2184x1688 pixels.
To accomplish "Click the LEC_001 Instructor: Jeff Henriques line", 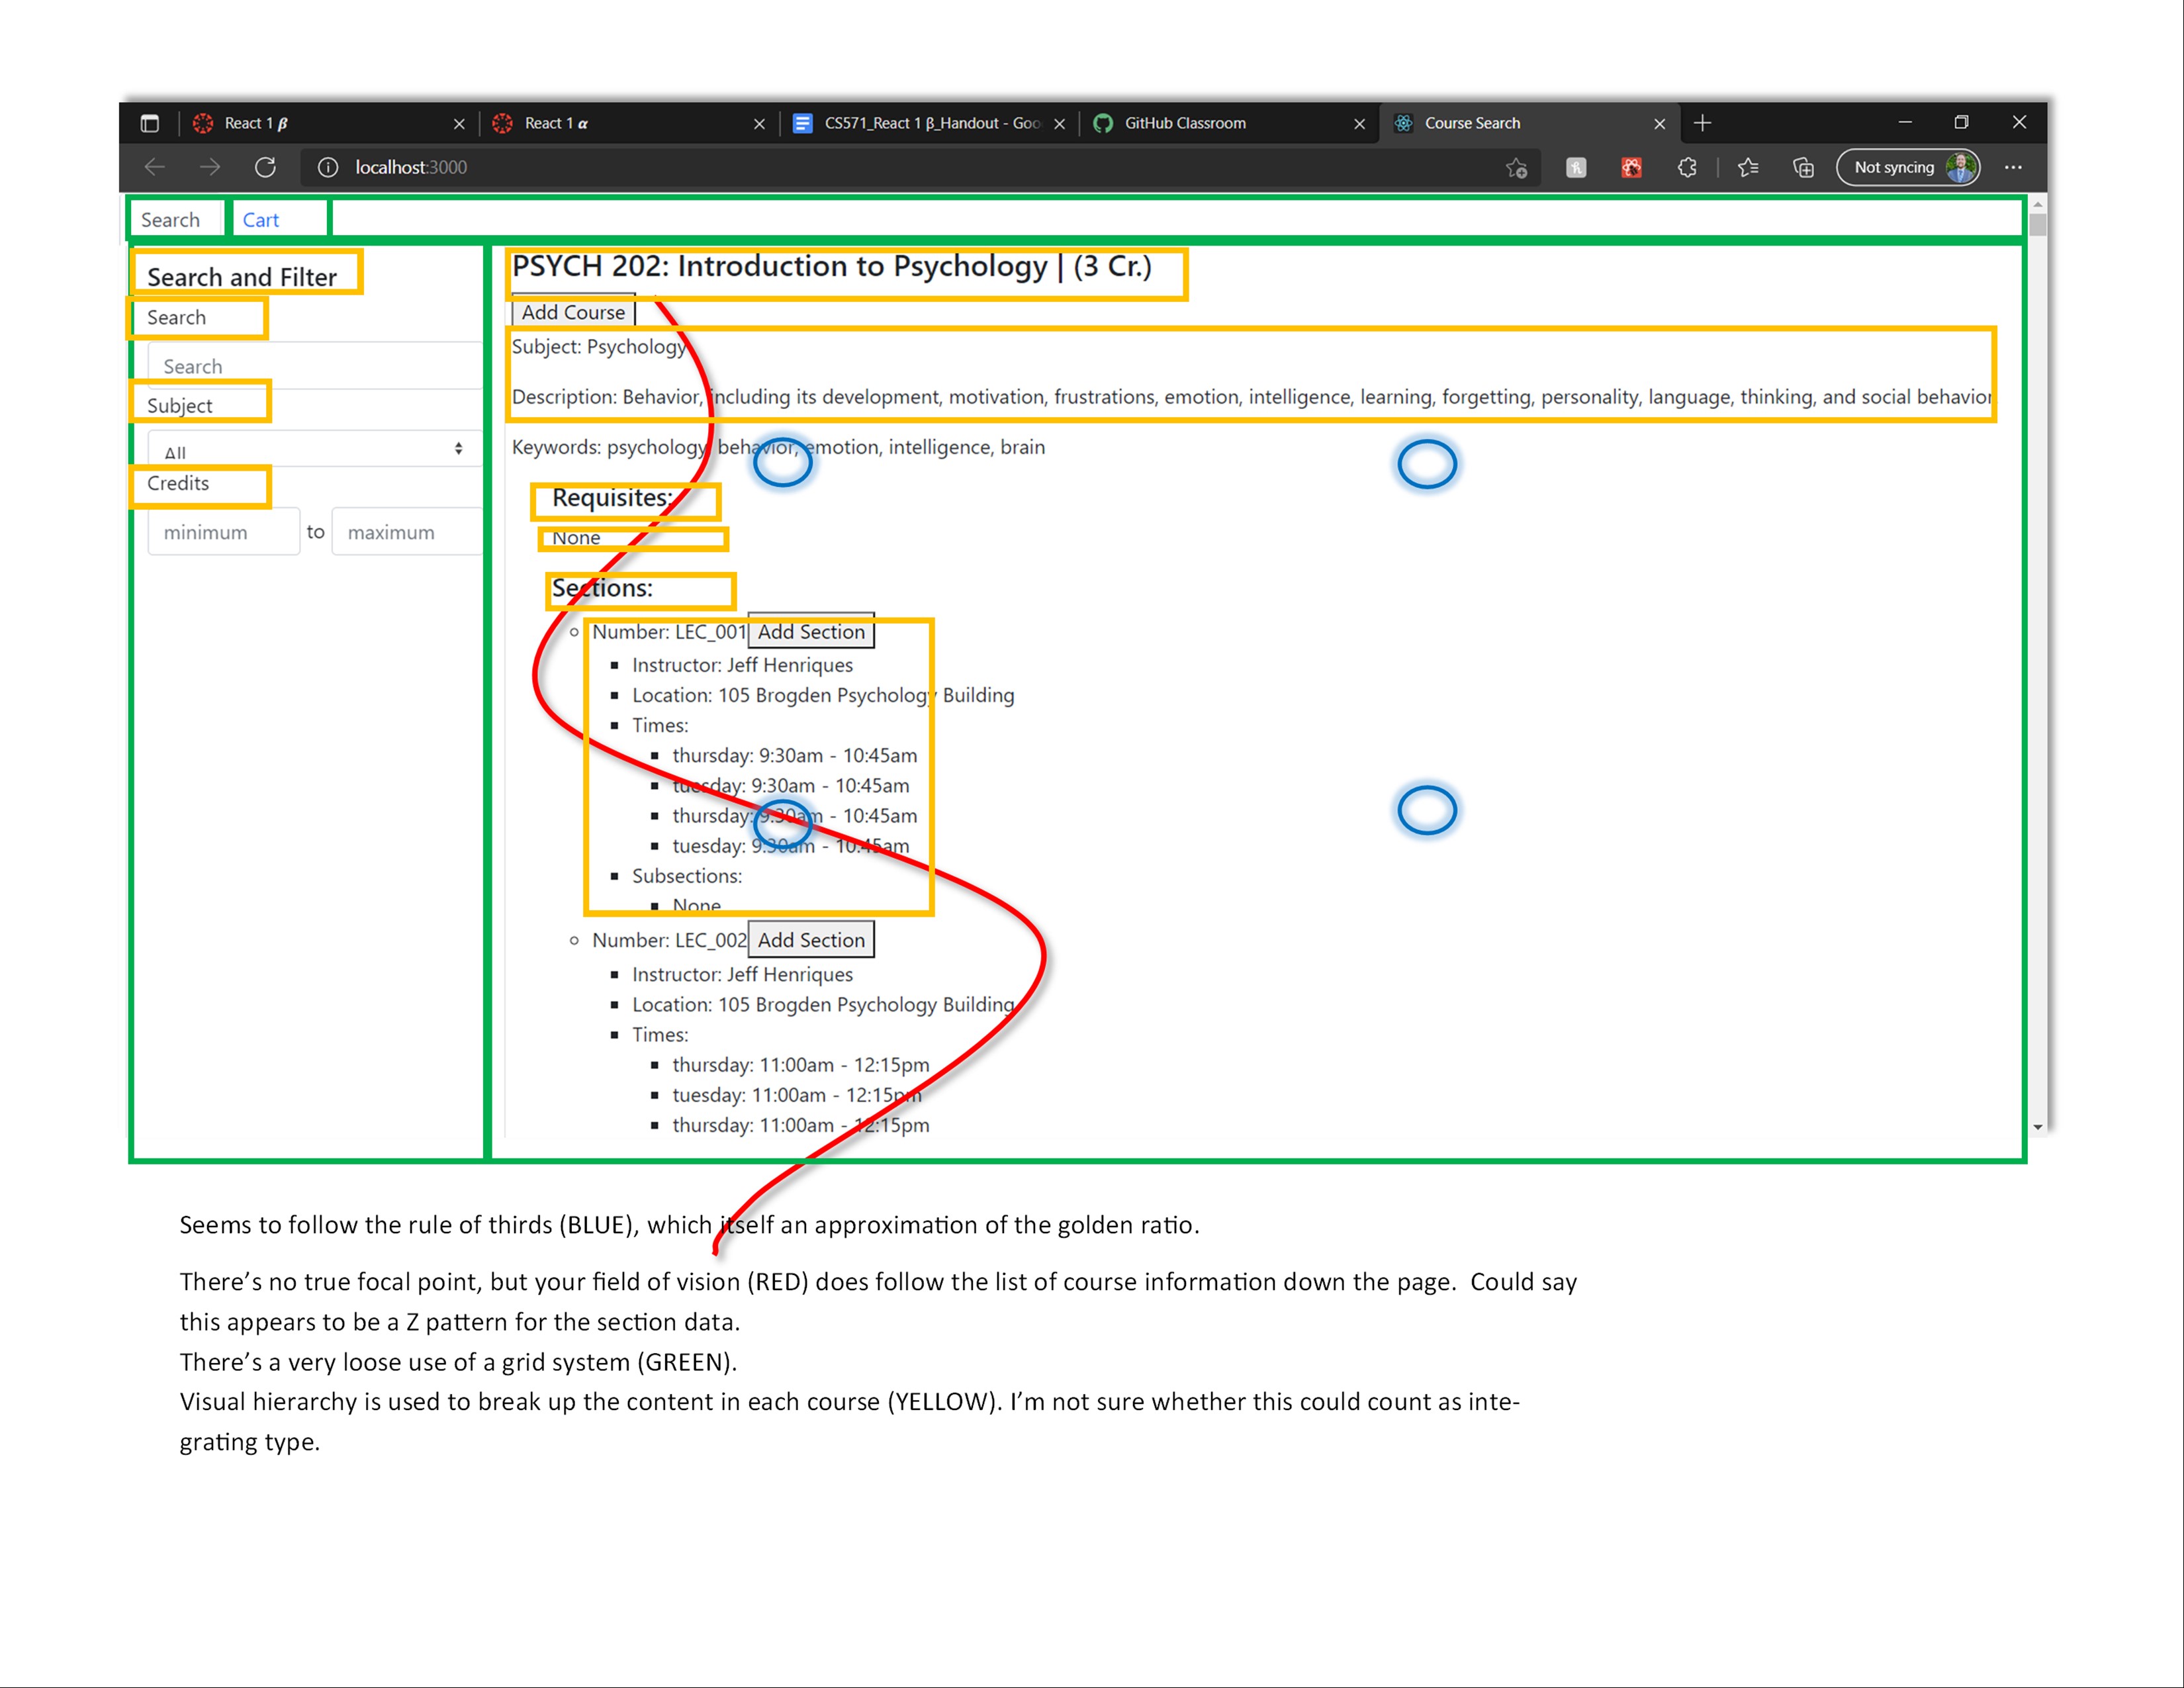I will click(x=742, y=665).
